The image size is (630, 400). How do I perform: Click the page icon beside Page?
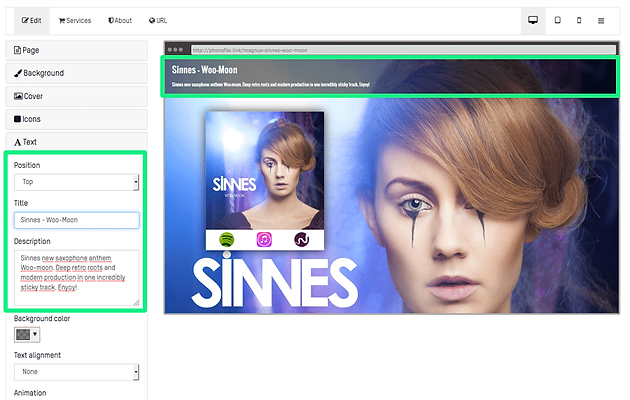pyautogui.click(x=17, y=50)
